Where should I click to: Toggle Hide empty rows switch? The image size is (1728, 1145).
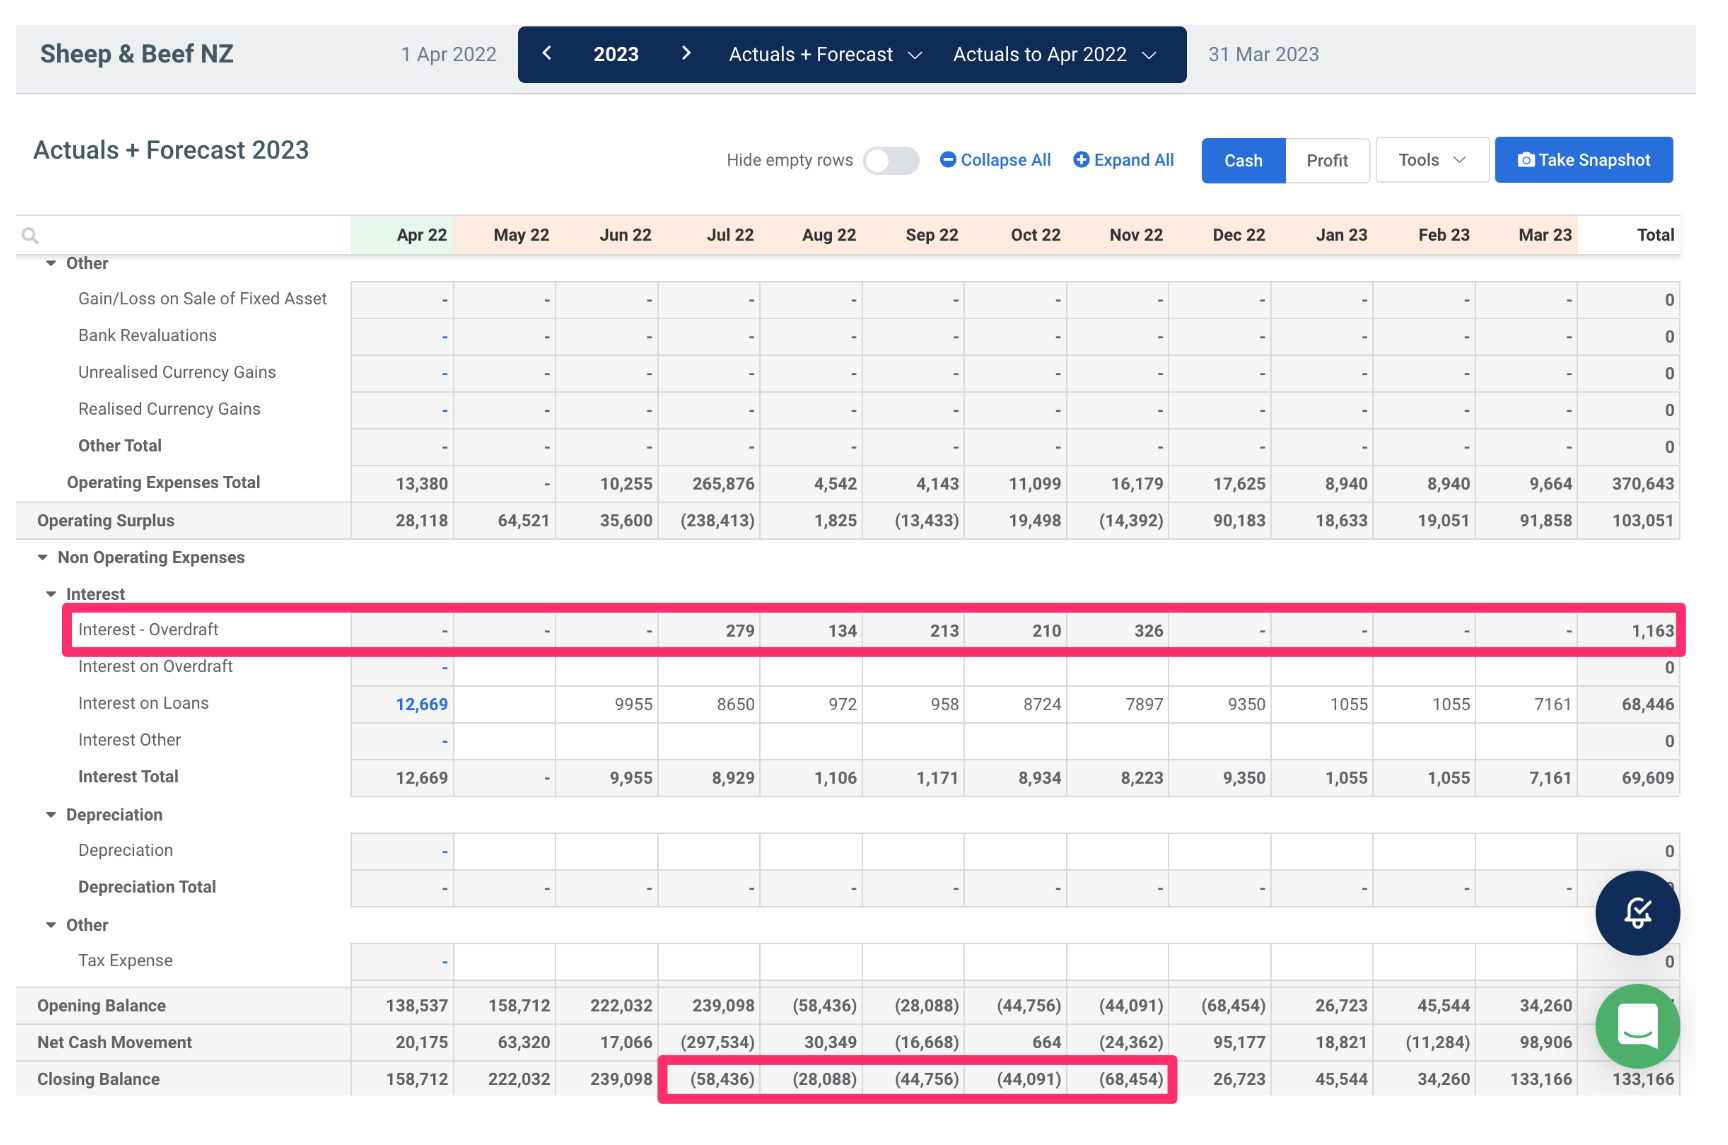(891, 161)
